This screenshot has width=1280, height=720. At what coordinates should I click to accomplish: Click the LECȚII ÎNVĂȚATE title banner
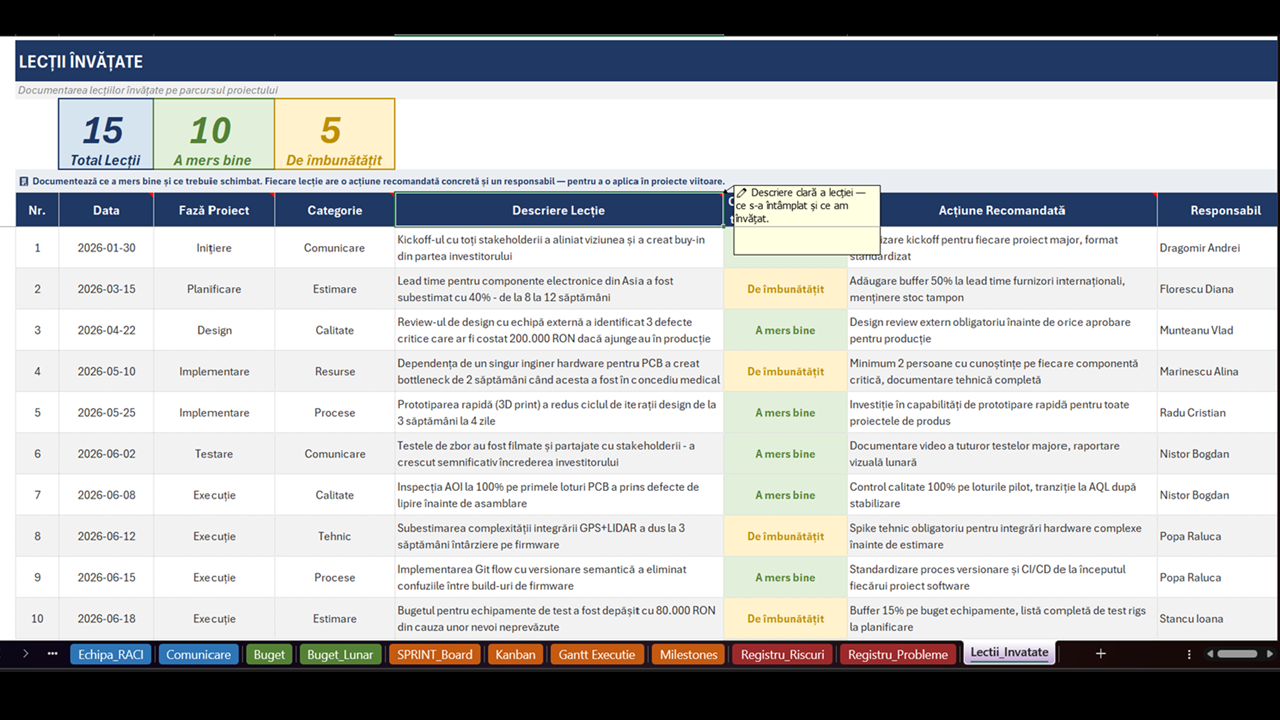[x=647, y=61]
